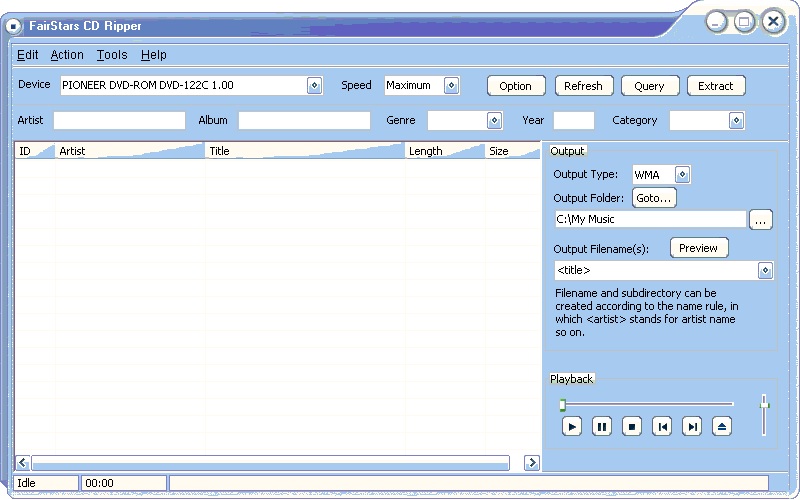Pause playback with the Pause button
Viewport: 800px width, 500px height.
click(x=601, y=427)
